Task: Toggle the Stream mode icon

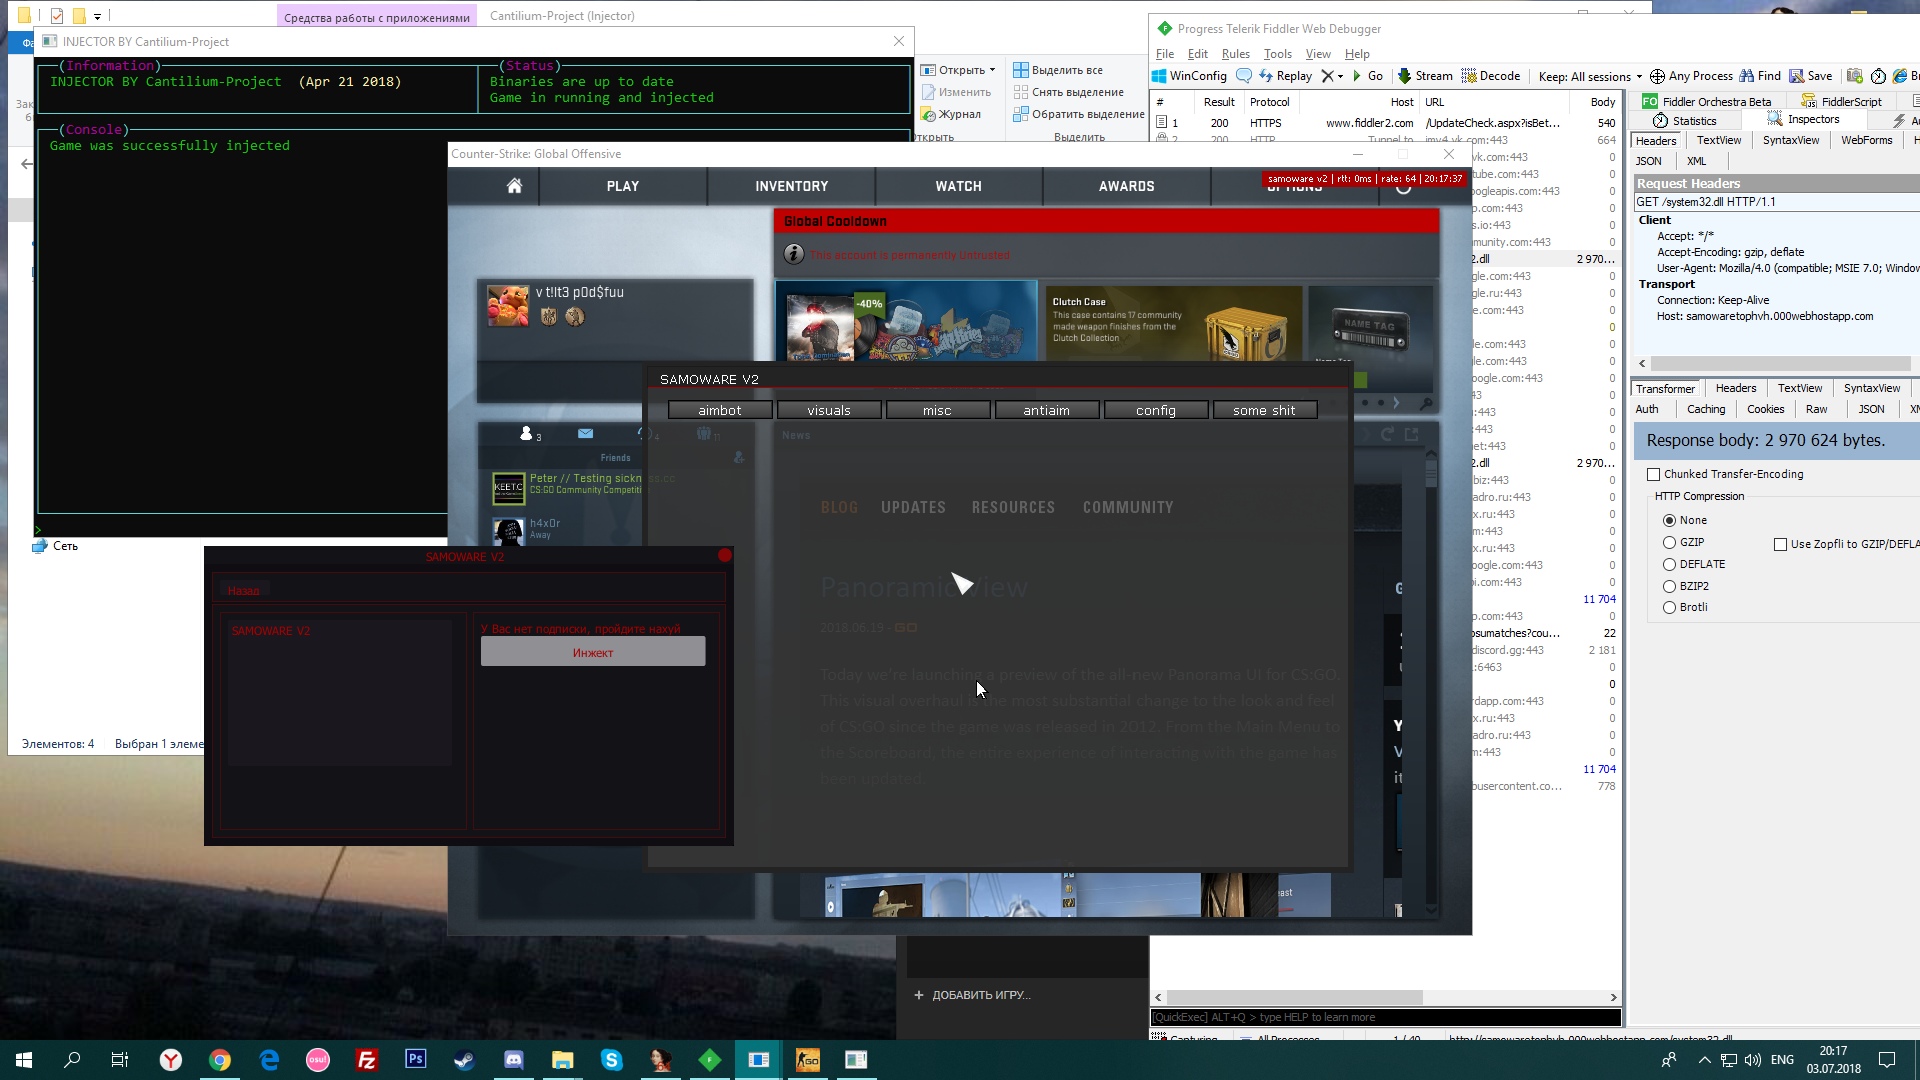Action: point(1405,76)
